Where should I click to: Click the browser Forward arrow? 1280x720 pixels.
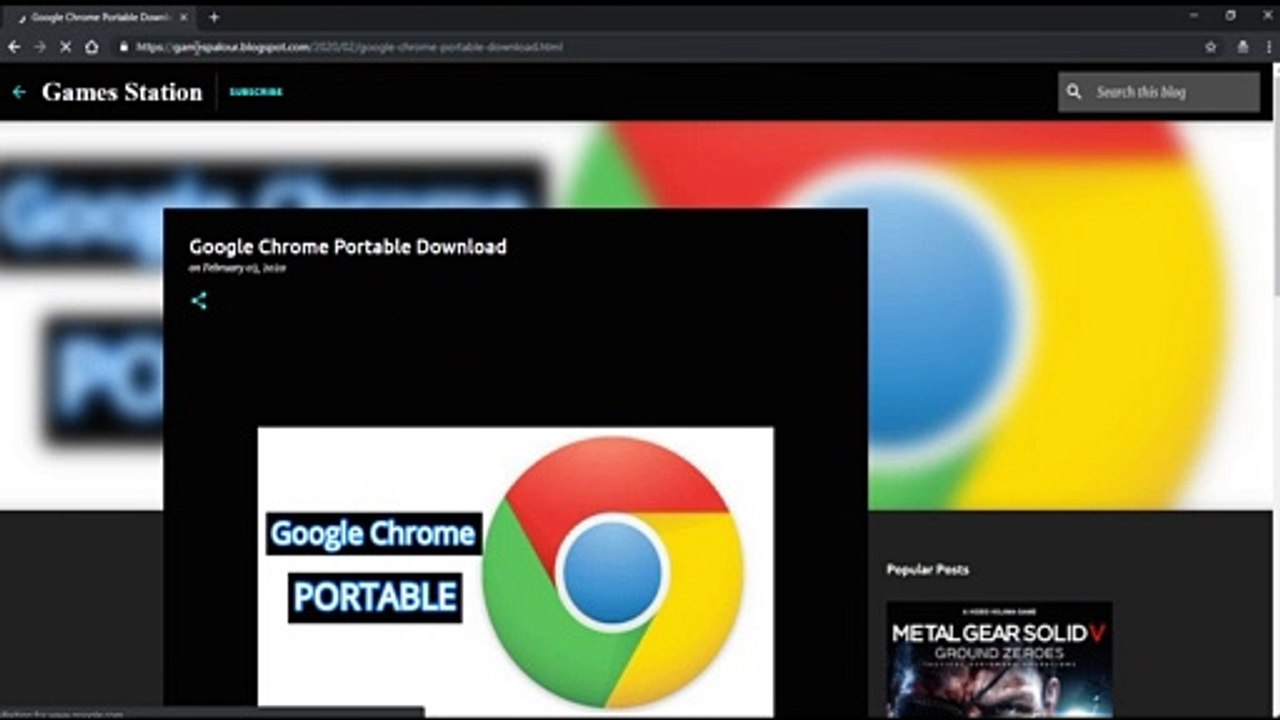pos(40,47)
